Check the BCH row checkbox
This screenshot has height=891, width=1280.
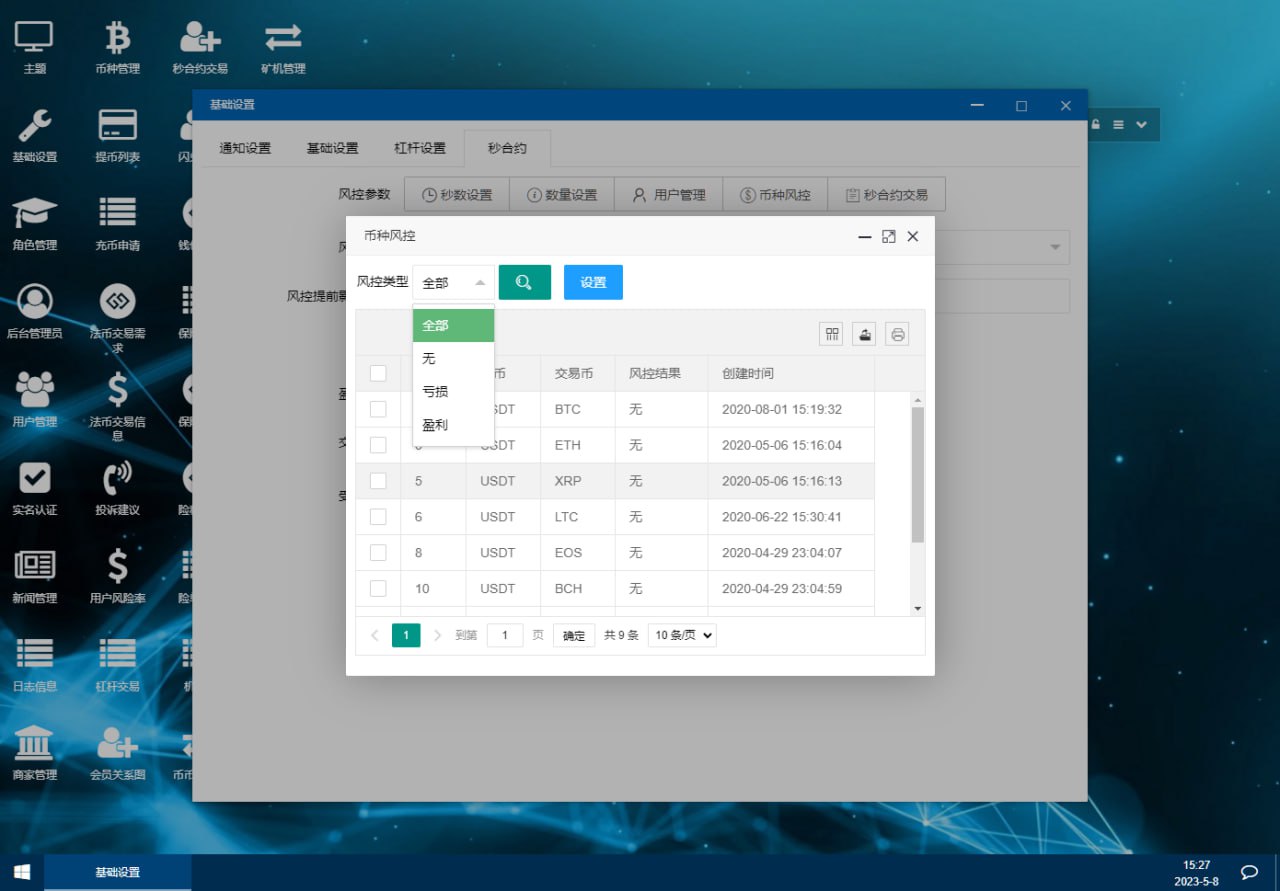pos(378,588)
